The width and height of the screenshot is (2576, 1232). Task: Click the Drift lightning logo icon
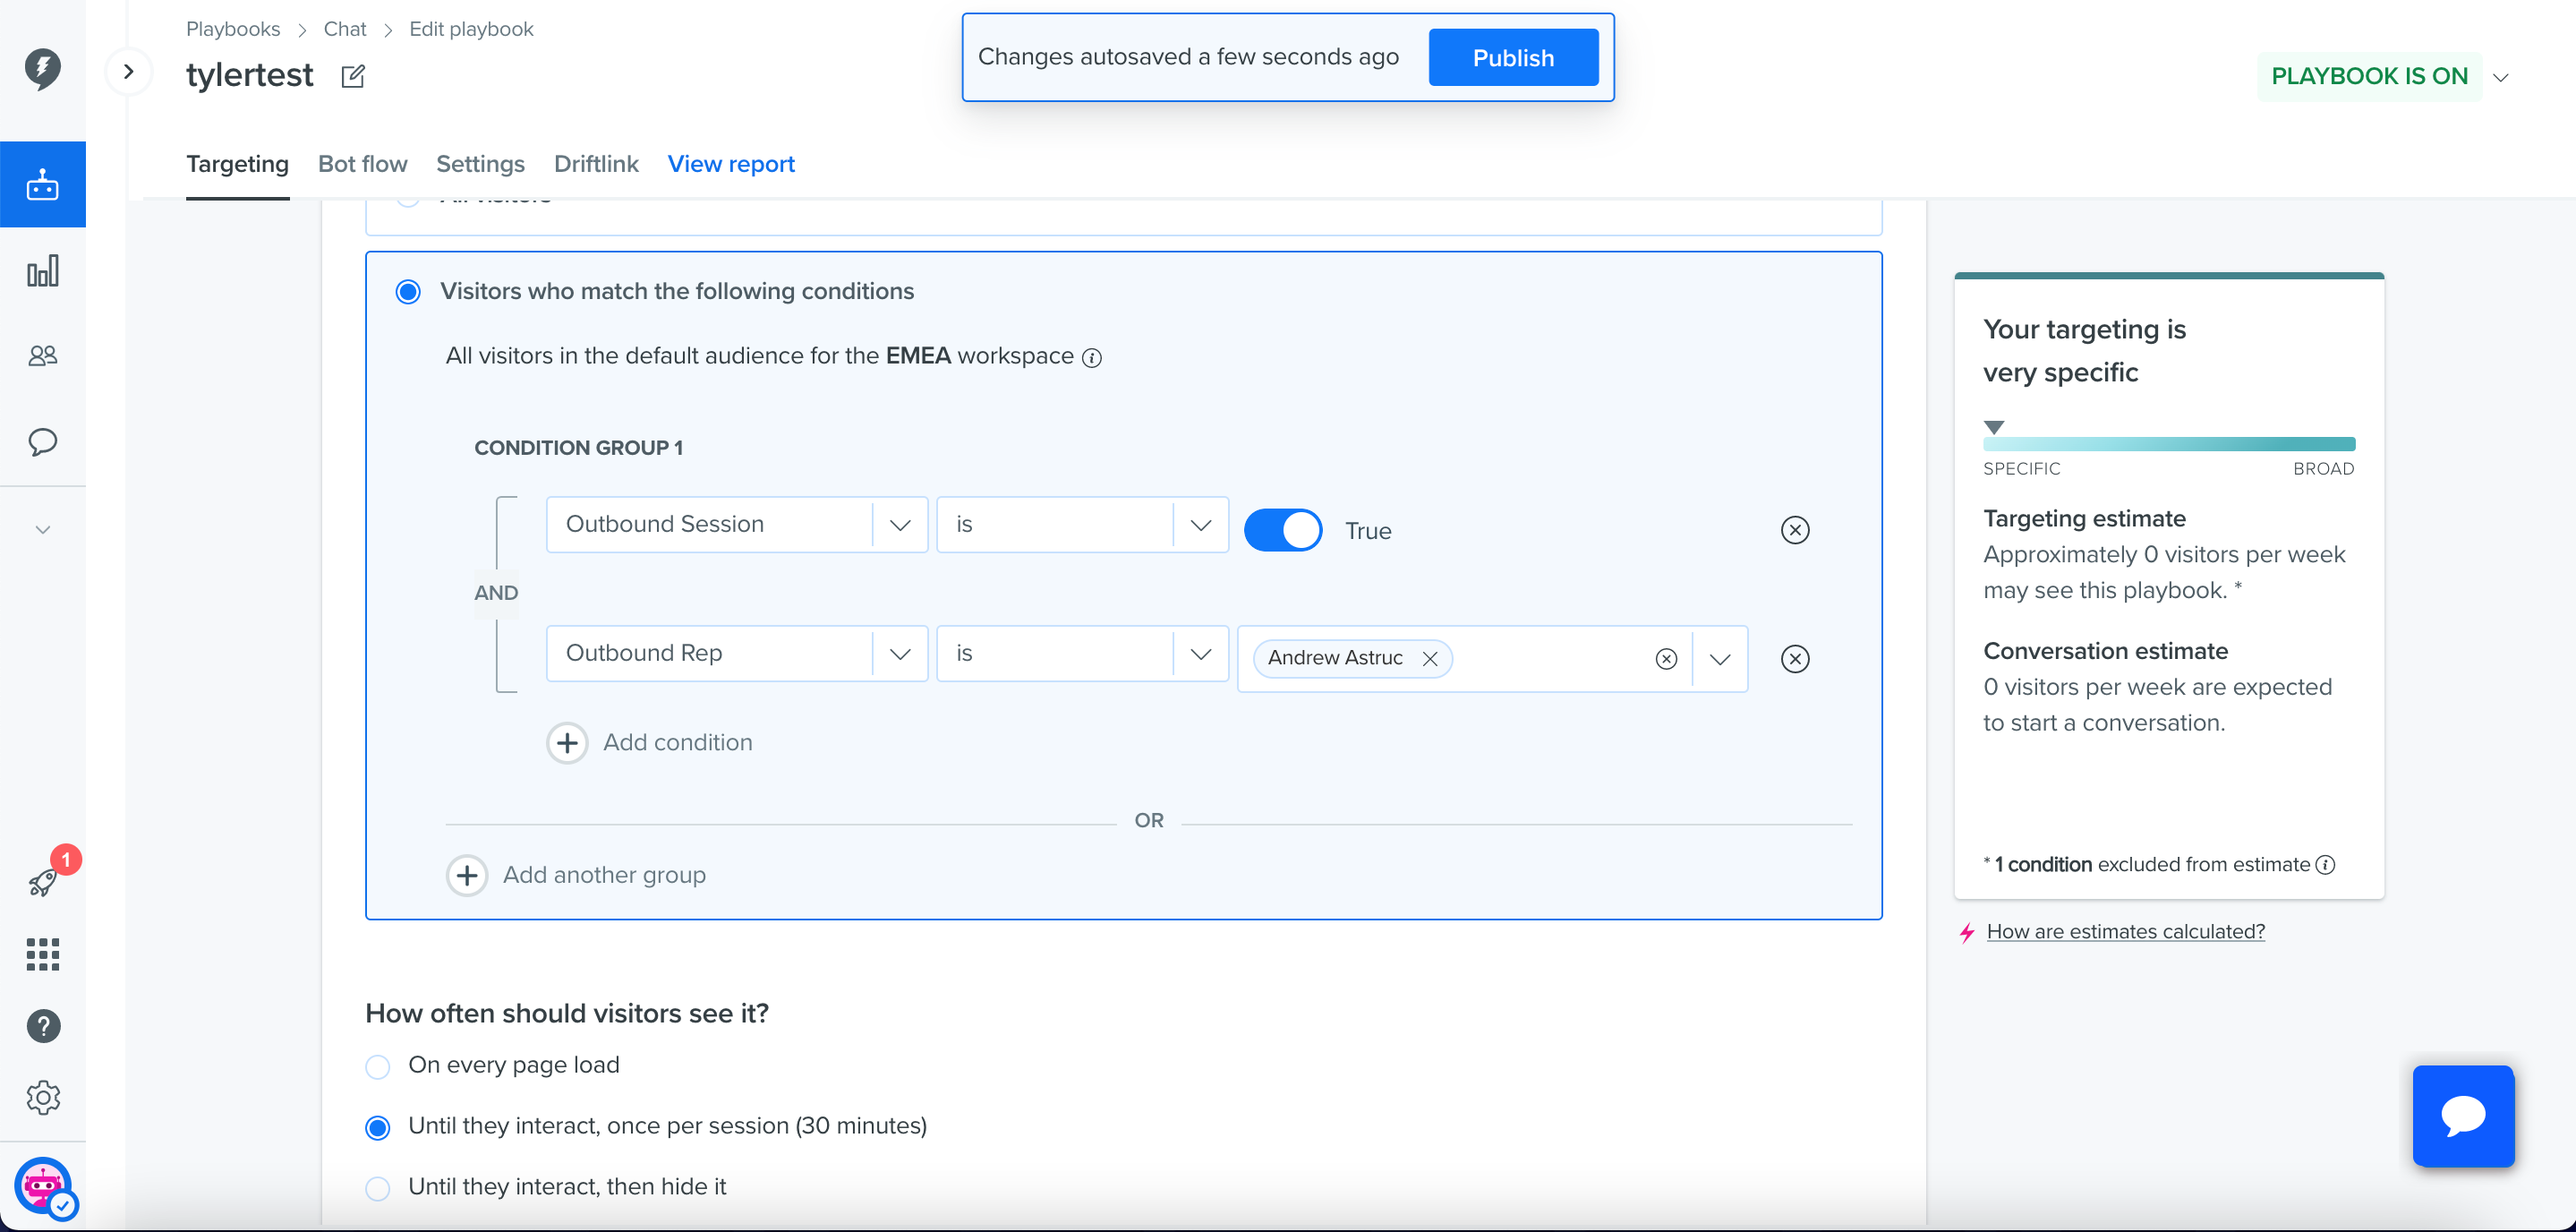coord(42,69)
